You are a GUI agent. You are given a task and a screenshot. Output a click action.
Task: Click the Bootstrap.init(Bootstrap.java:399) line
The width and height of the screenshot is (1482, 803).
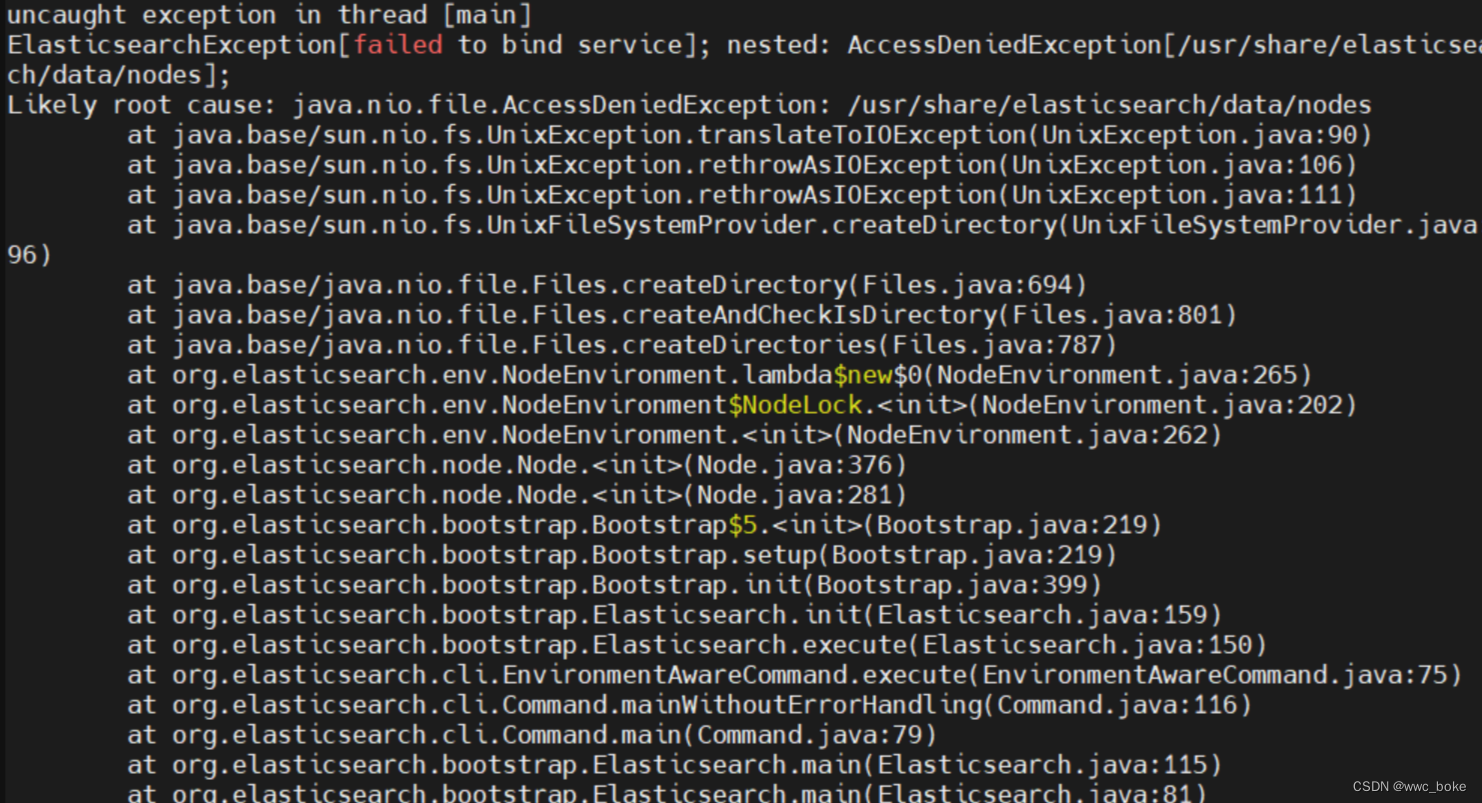click(615, 585)
